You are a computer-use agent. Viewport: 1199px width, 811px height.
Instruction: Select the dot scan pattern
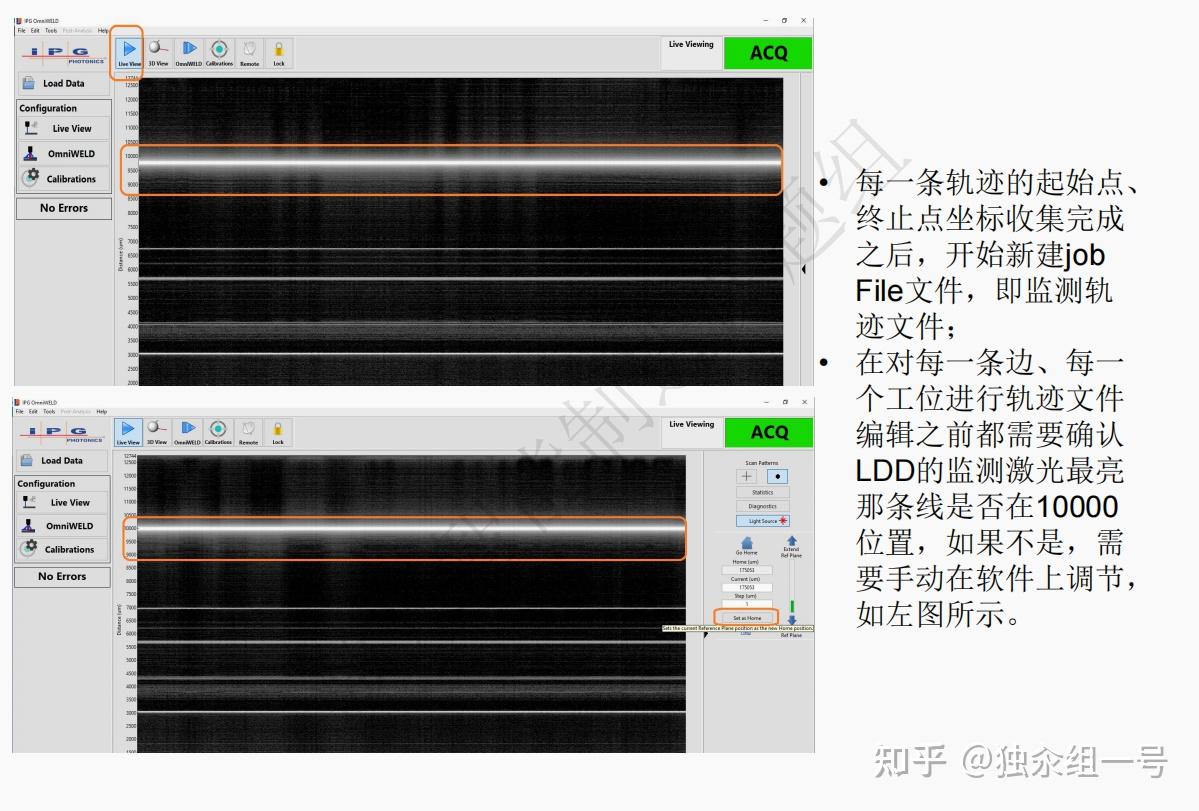[778, 474]
